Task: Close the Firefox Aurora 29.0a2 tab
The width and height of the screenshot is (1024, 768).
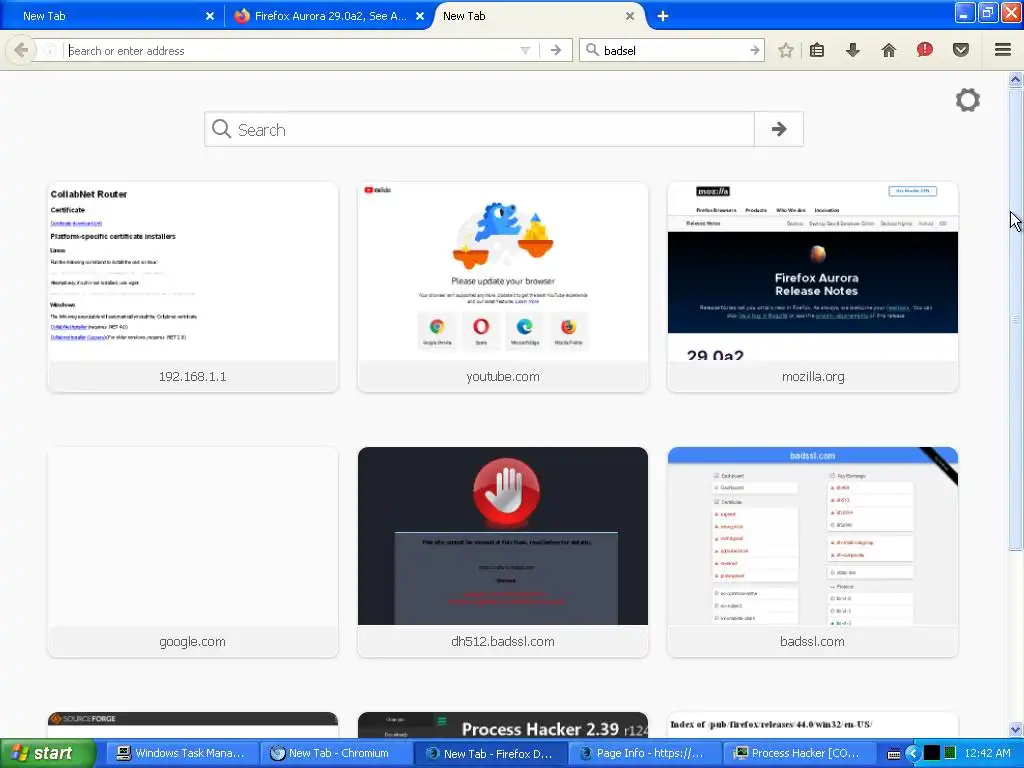Action: click(x=420, y=16)
